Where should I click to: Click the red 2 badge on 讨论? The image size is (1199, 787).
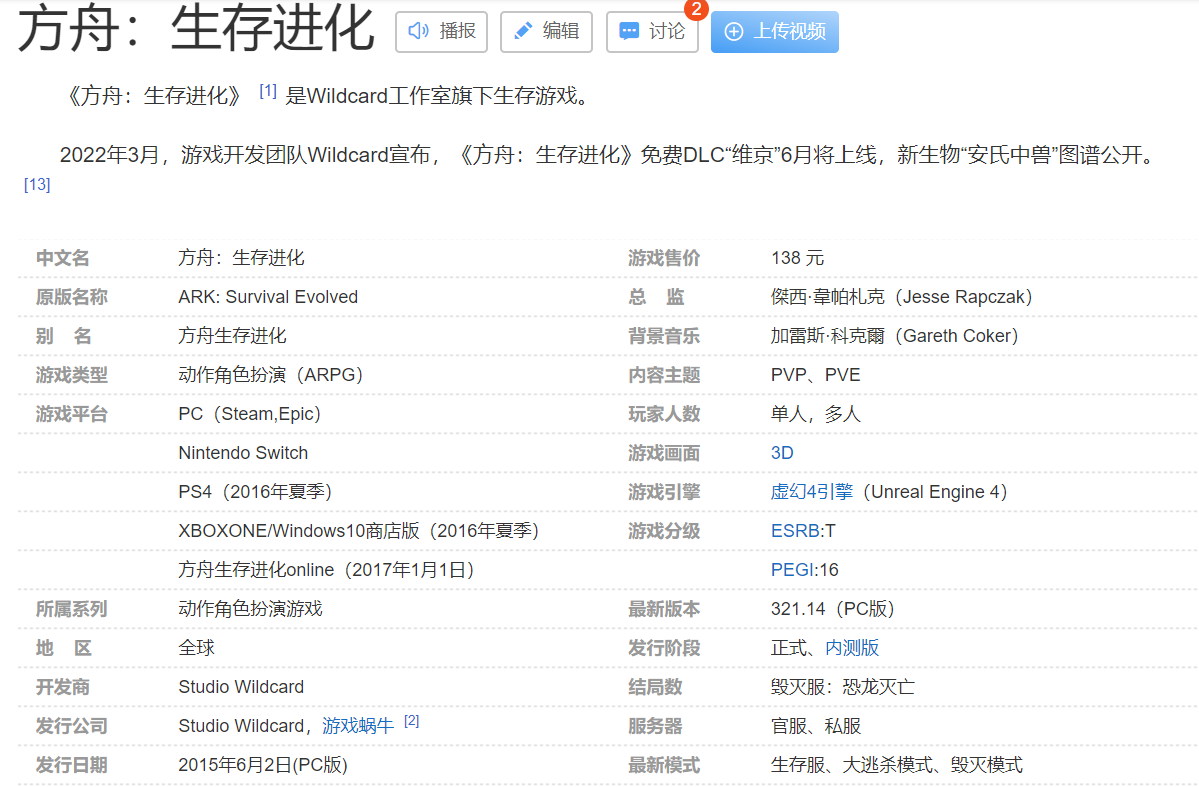click(x=695, y=9)
